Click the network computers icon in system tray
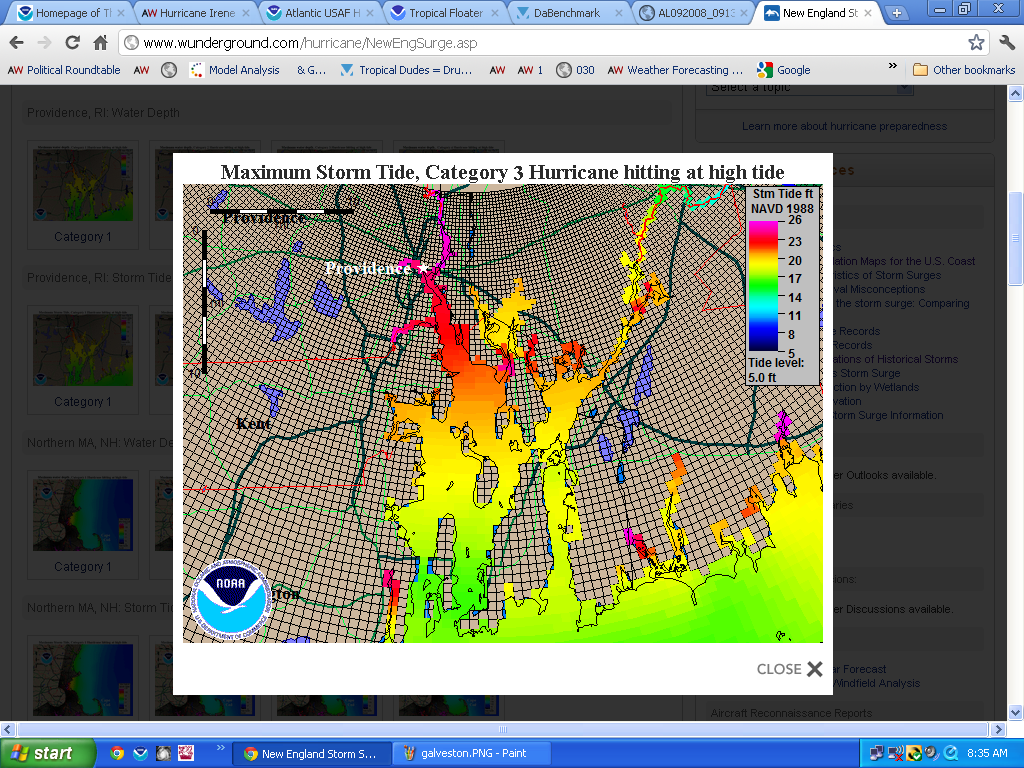The height and width of the screenshot is (768, 1024). click(877, 754)
